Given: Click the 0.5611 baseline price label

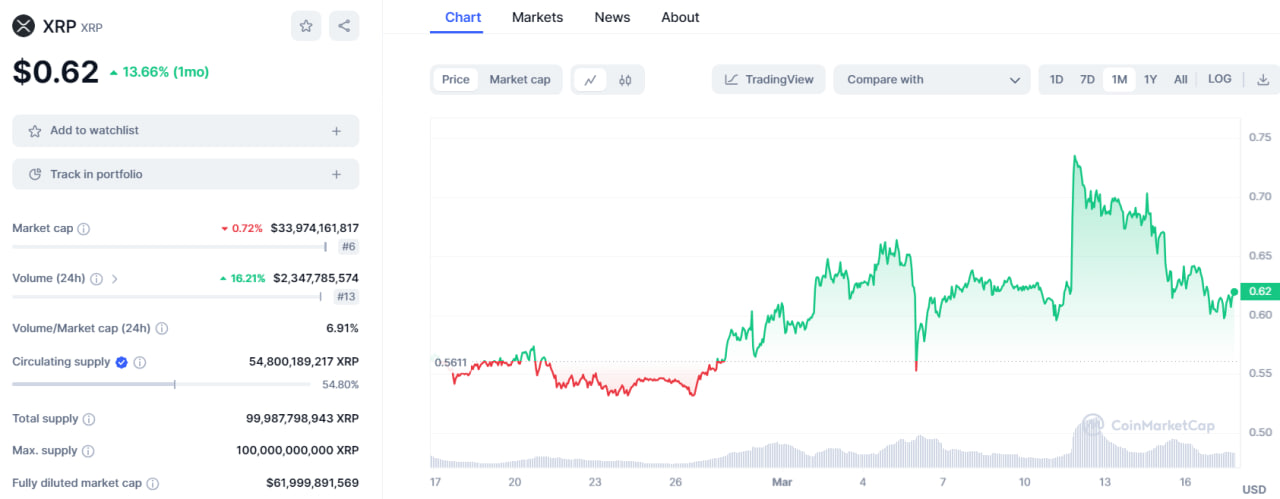Looking at the screenshot, I should (x=450, y=363).
